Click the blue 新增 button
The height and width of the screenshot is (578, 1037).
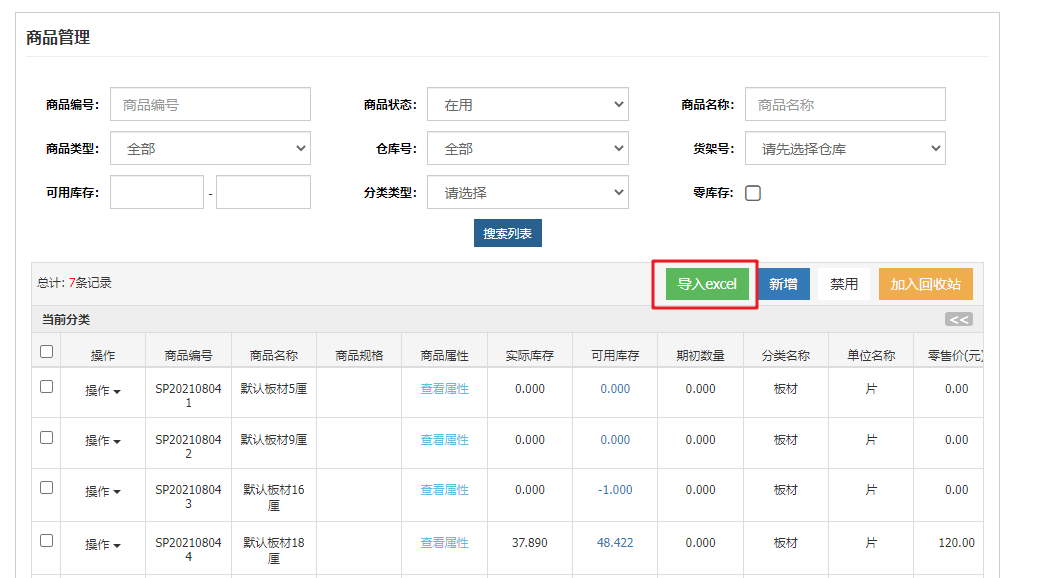[x=783, y=284]
